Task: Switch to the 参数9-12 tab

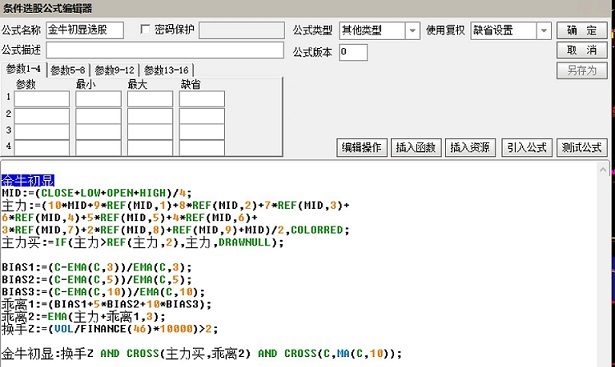Action: [115, 71]
